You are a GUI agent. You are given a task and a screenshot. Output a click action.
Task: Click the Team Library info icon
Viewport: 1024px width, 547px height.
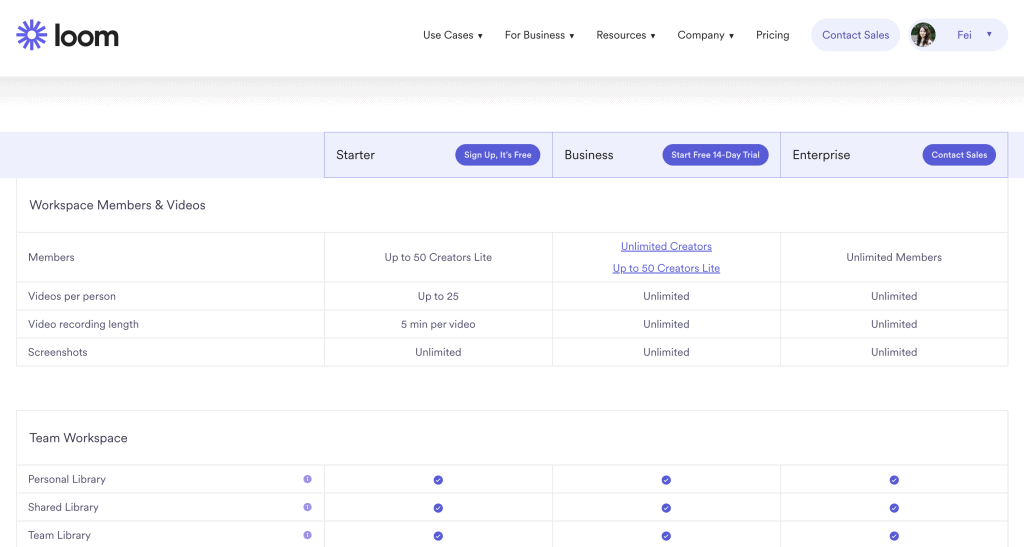[x=307, y=535]
